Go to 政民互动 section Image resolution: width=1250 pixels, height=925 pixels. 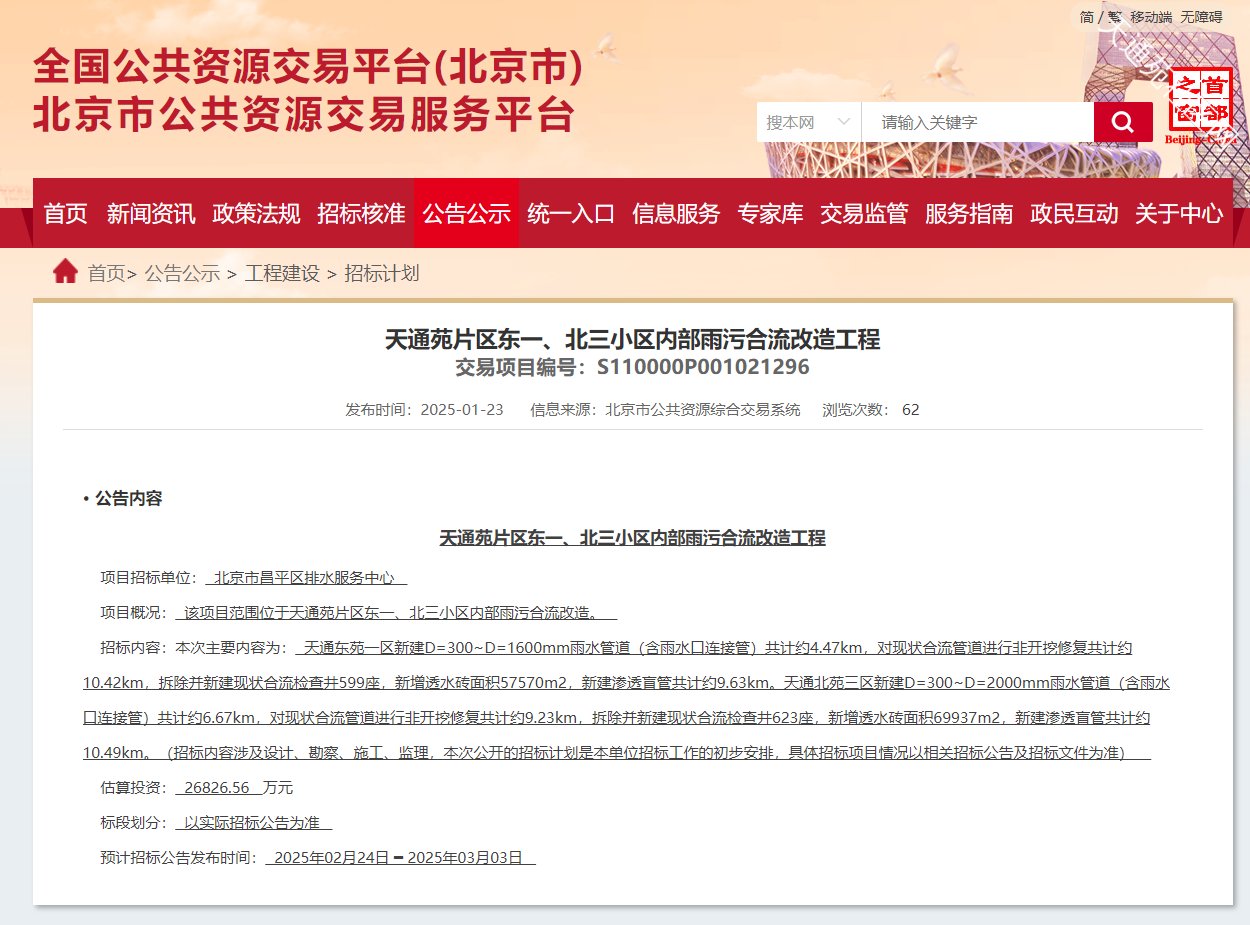[x=1074, y=213]
